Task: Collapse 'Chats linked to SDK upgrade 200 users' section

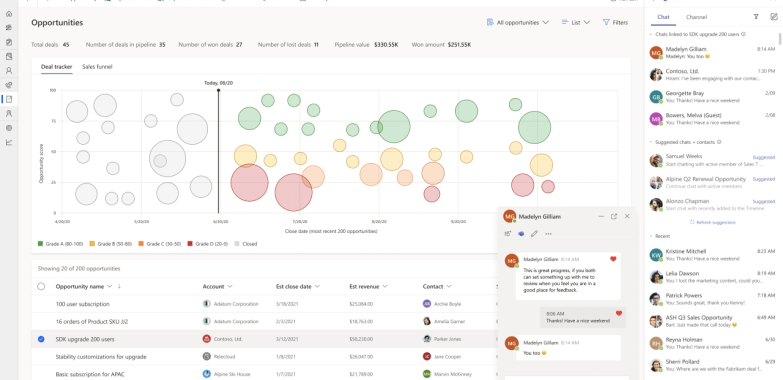Action: coord(651,34)
